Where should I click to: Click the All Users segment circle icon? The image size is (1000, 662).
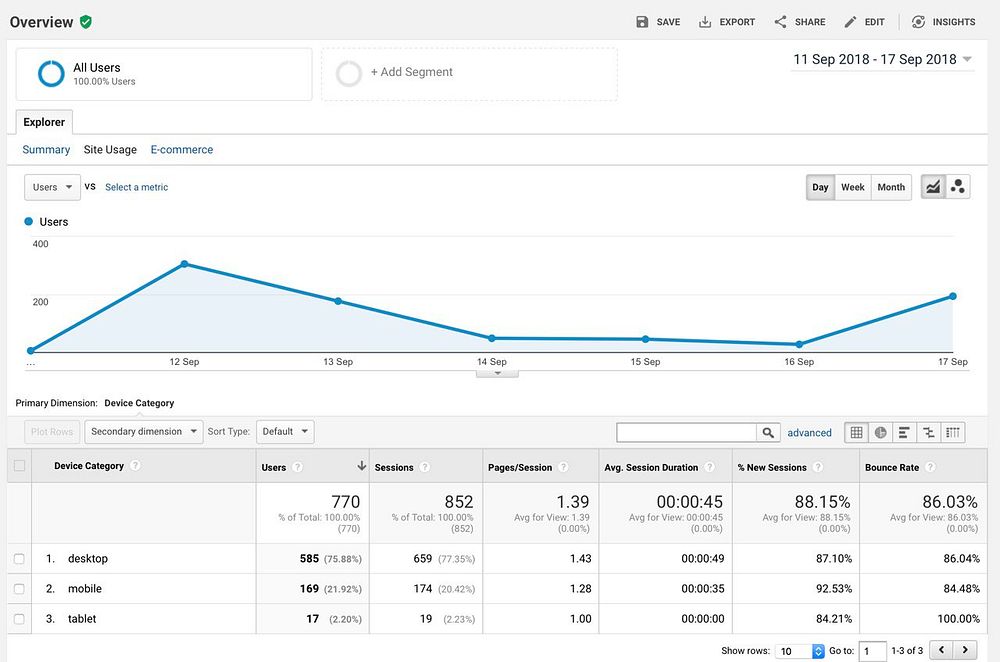coord(51,73)
